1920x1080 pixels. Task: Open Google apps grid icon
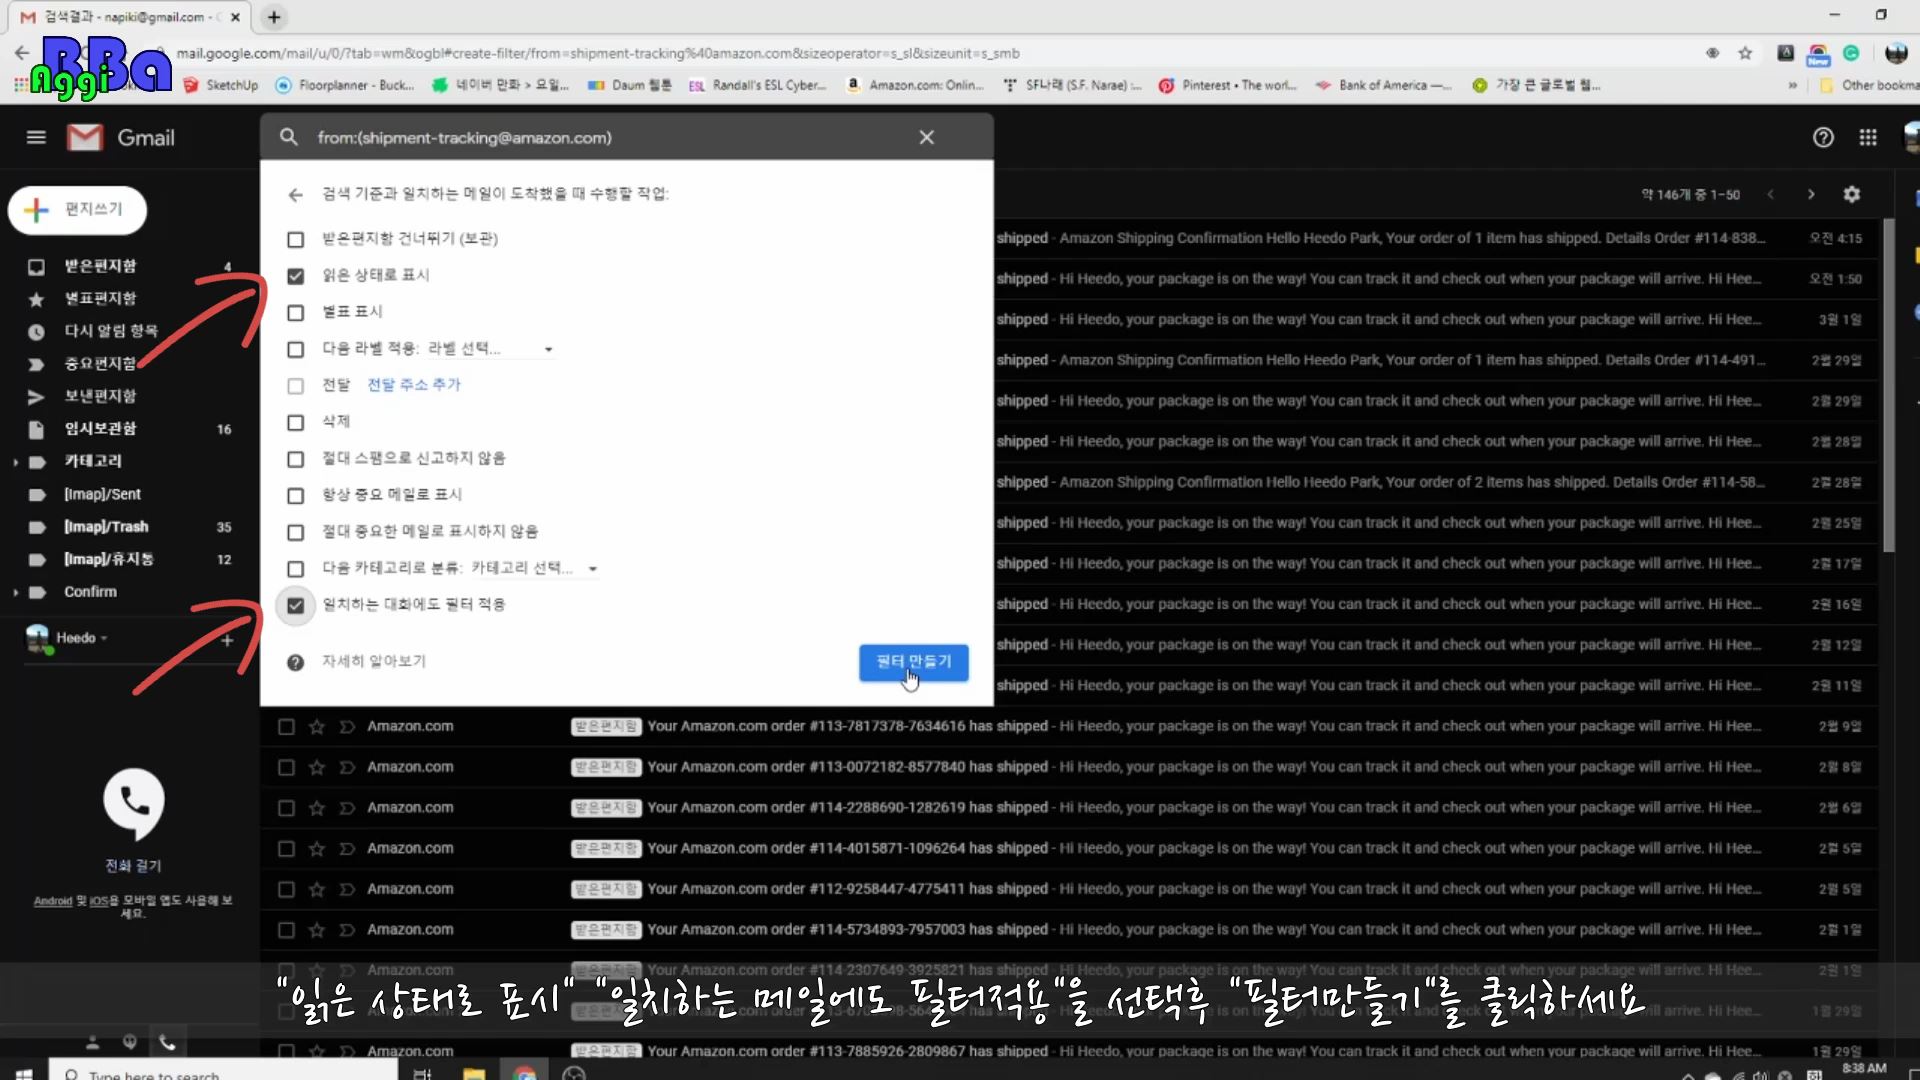1867,137
